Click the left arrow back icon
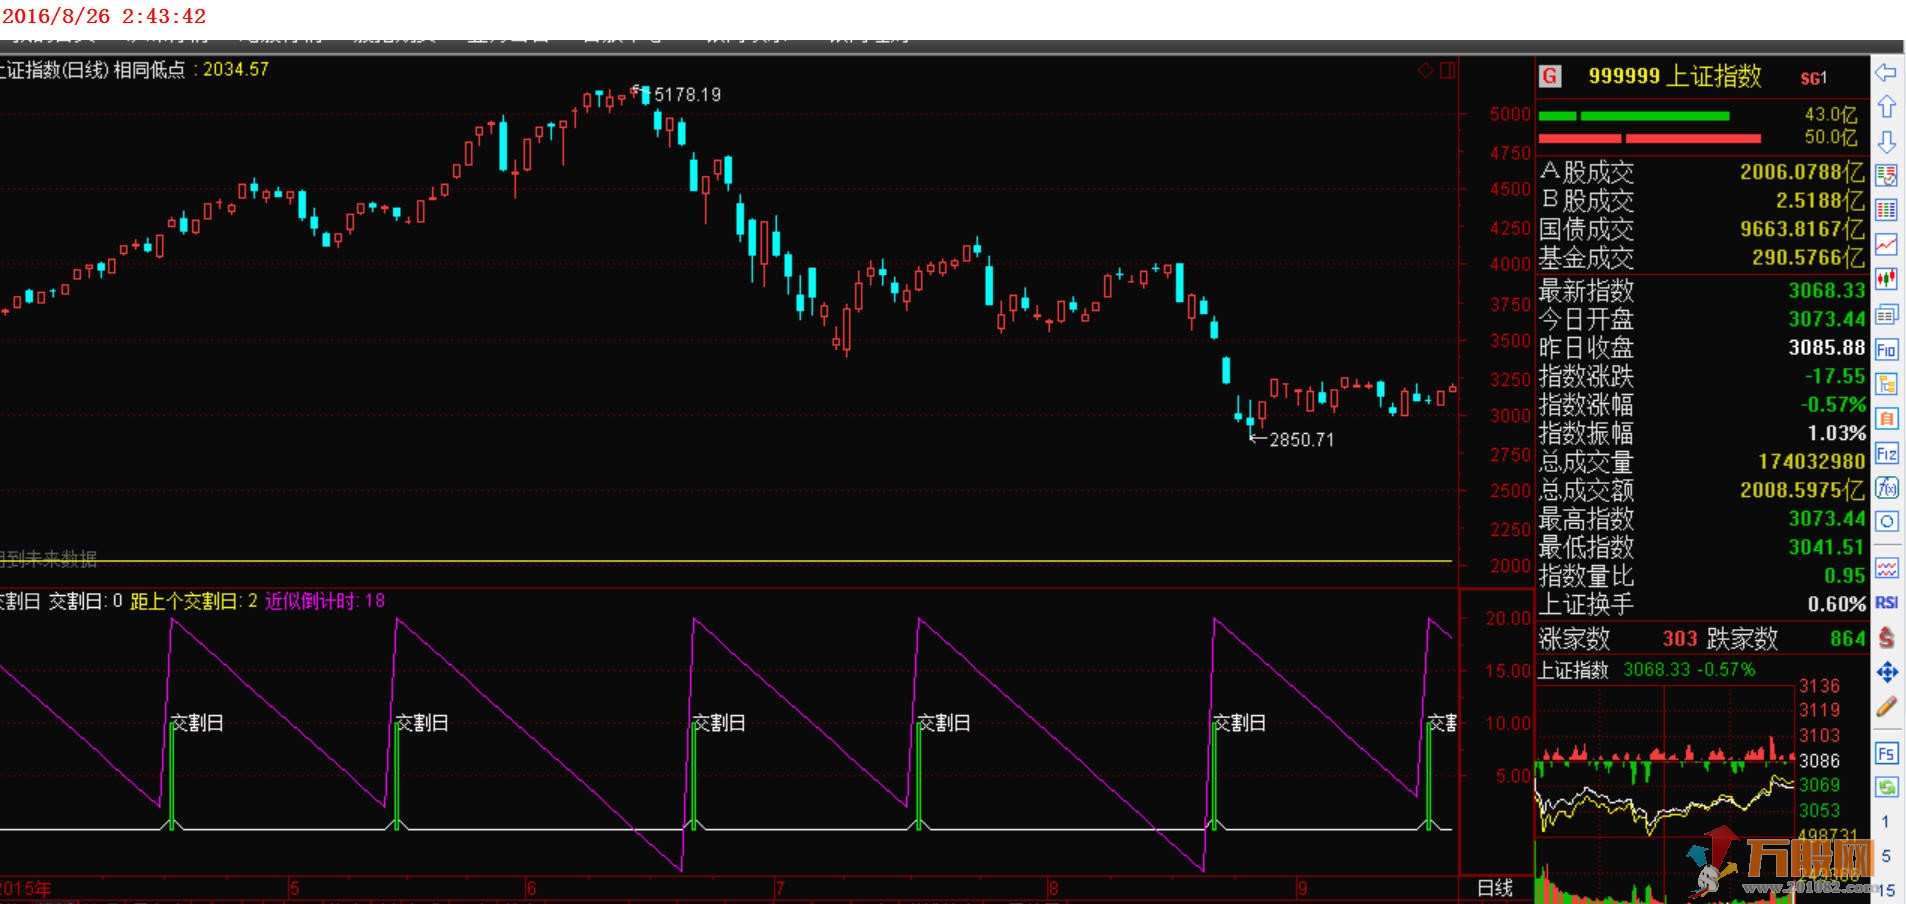The height and width of the screenshot is (904, 1906). click(1886, 73)
